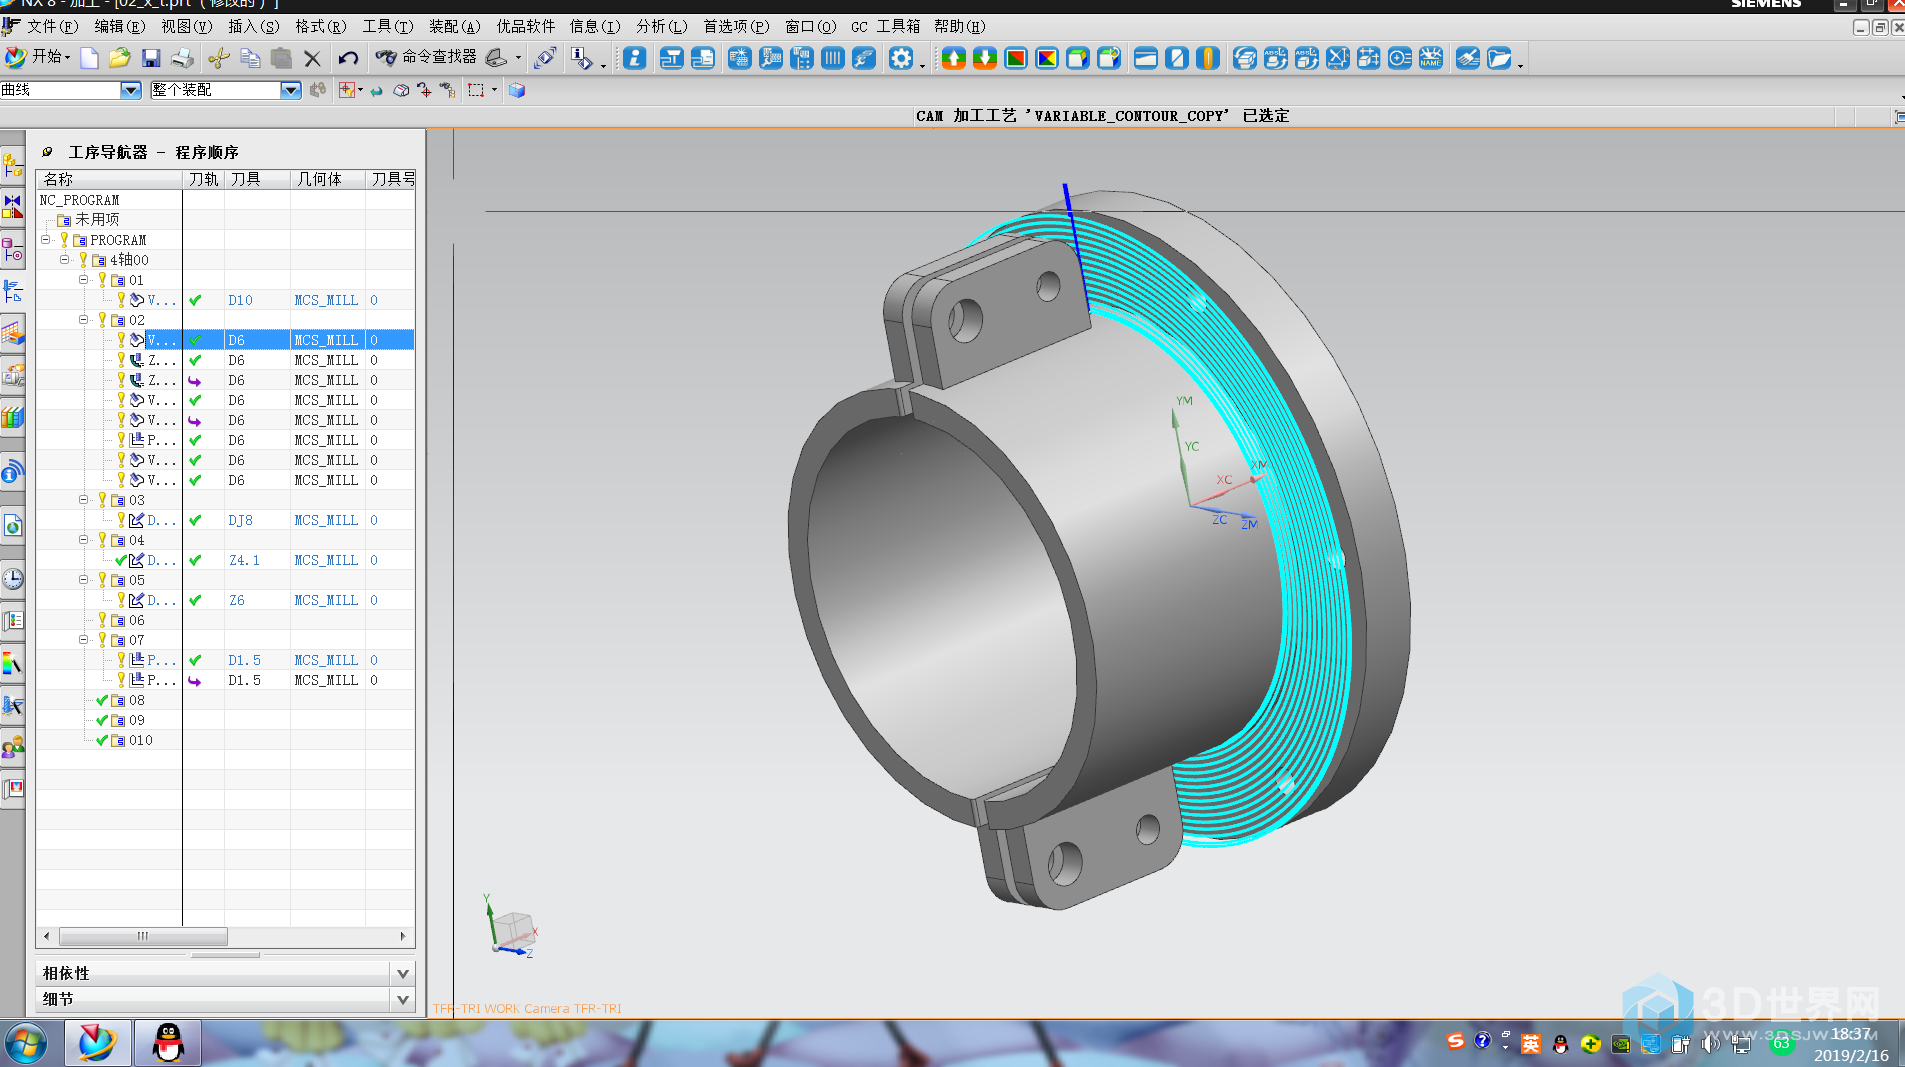Click the NAME label toolbar icon
The width and height of the screenshot is (1905, 1067).
pos(1431,58)
